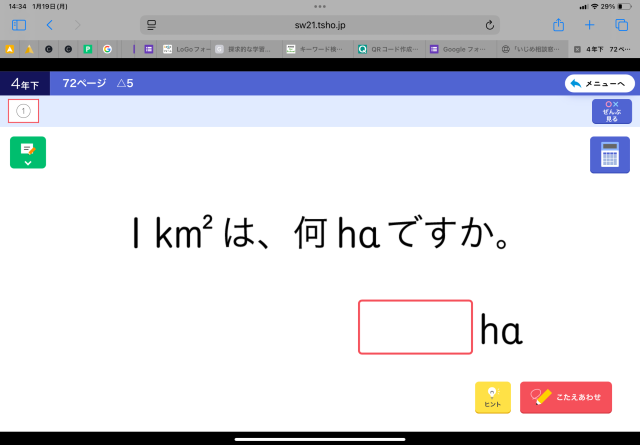This screenshot has width=640, height=445.
Task: Reload the sw21.tsho.jp page
Action: coord(489,24)
